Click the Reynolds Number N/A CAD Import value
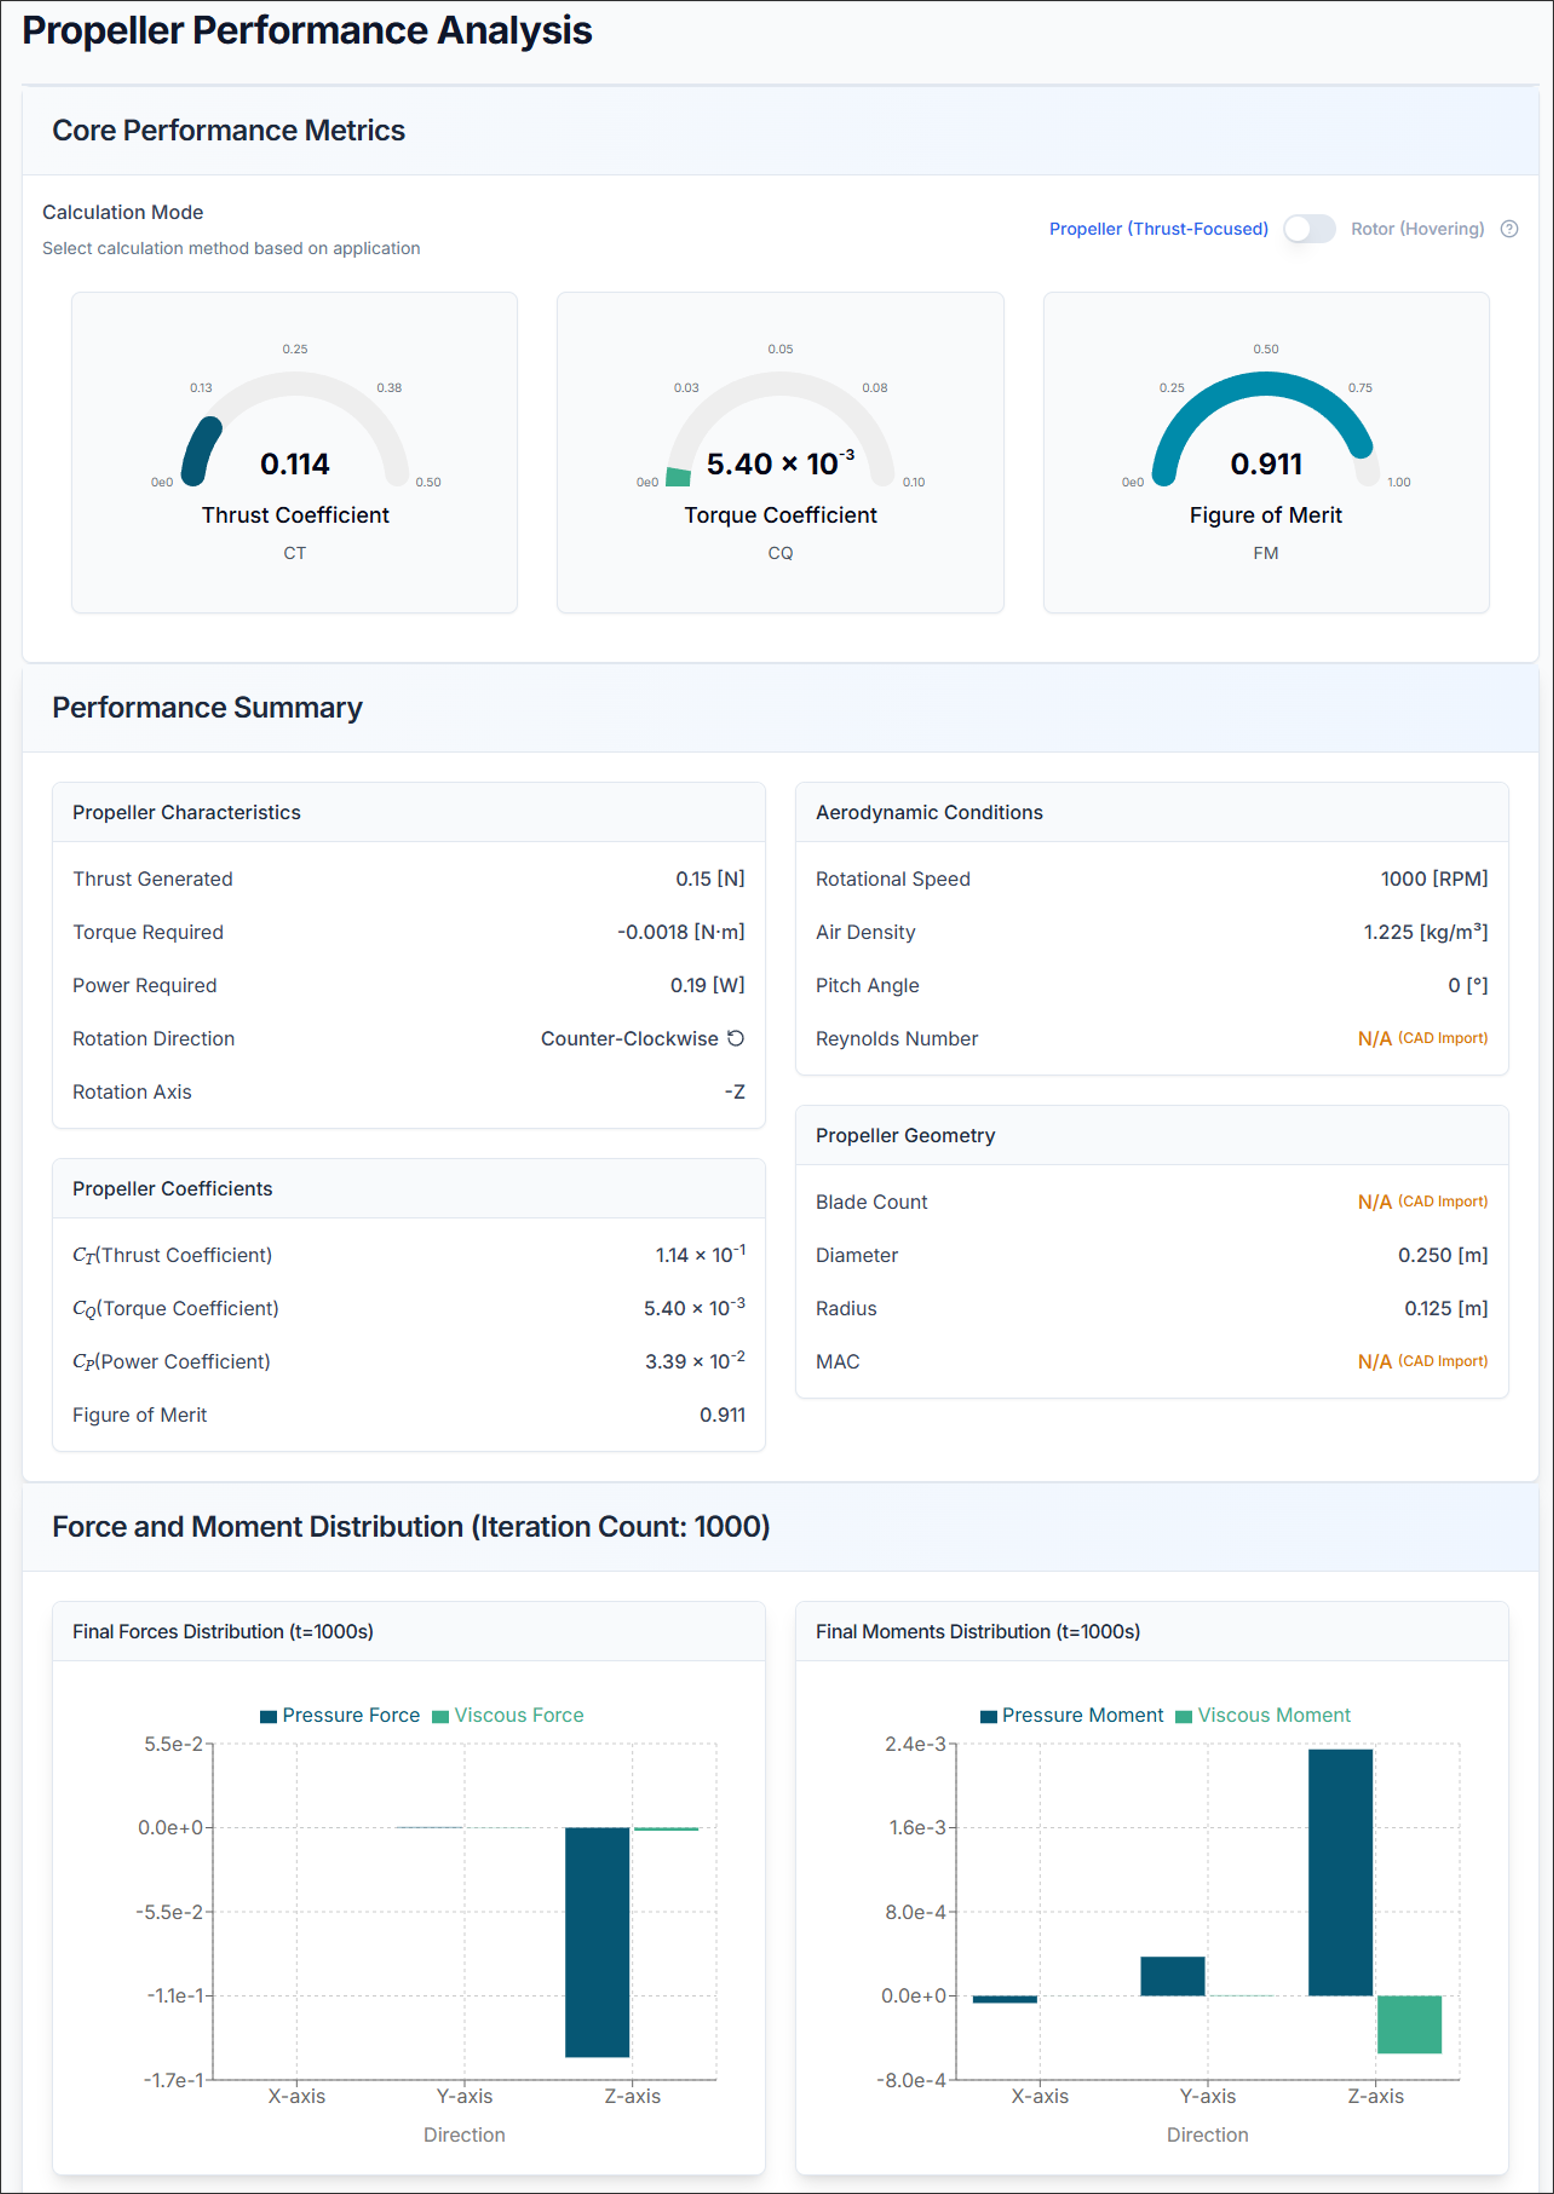This screenshot has height=2194, width=1554. pos(1421,1038)
